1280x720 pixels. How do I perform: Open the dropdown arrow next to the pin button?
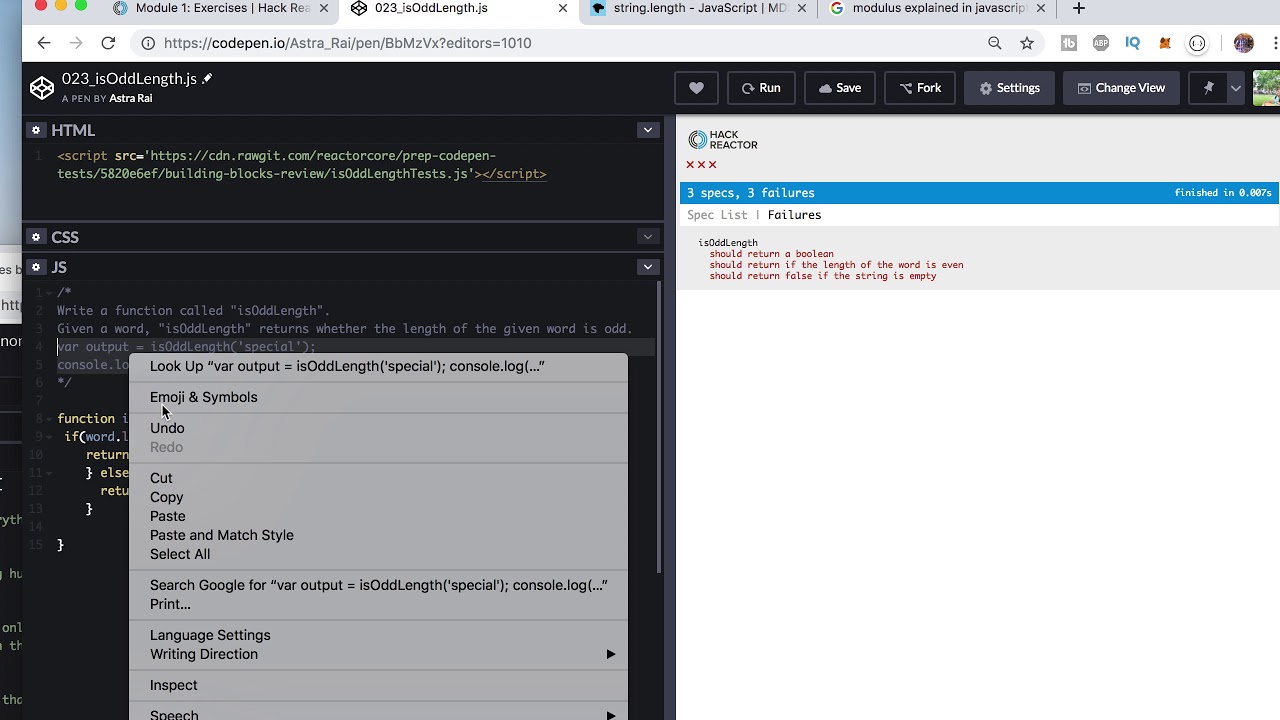pyautogui.click(x=1236, y=88)
